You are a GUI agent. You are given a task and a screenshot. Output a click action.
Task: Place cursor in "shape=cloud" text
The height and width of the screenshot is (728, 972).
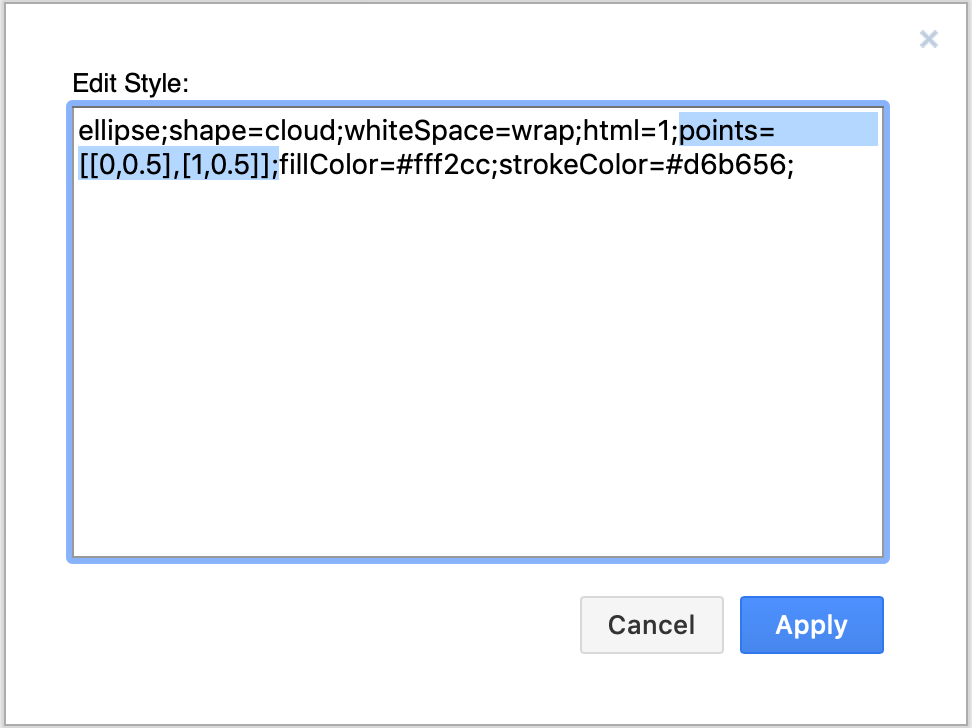click(252, 131)
